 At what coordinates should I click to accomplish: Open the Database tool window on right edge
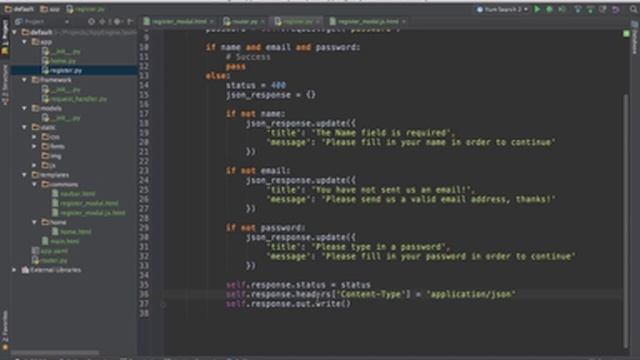tap(635, 38)
